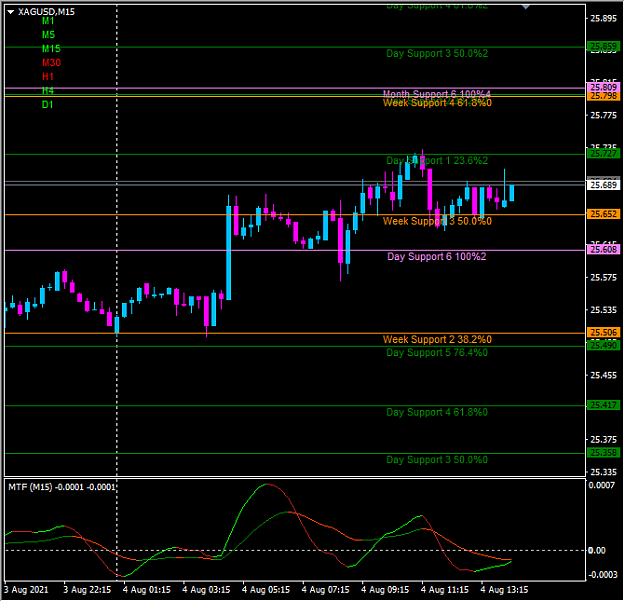This screenshot has height=602, width=625.
Task: Select the Week Support 3 50.0%0 label
Action: tap(437, 221)
